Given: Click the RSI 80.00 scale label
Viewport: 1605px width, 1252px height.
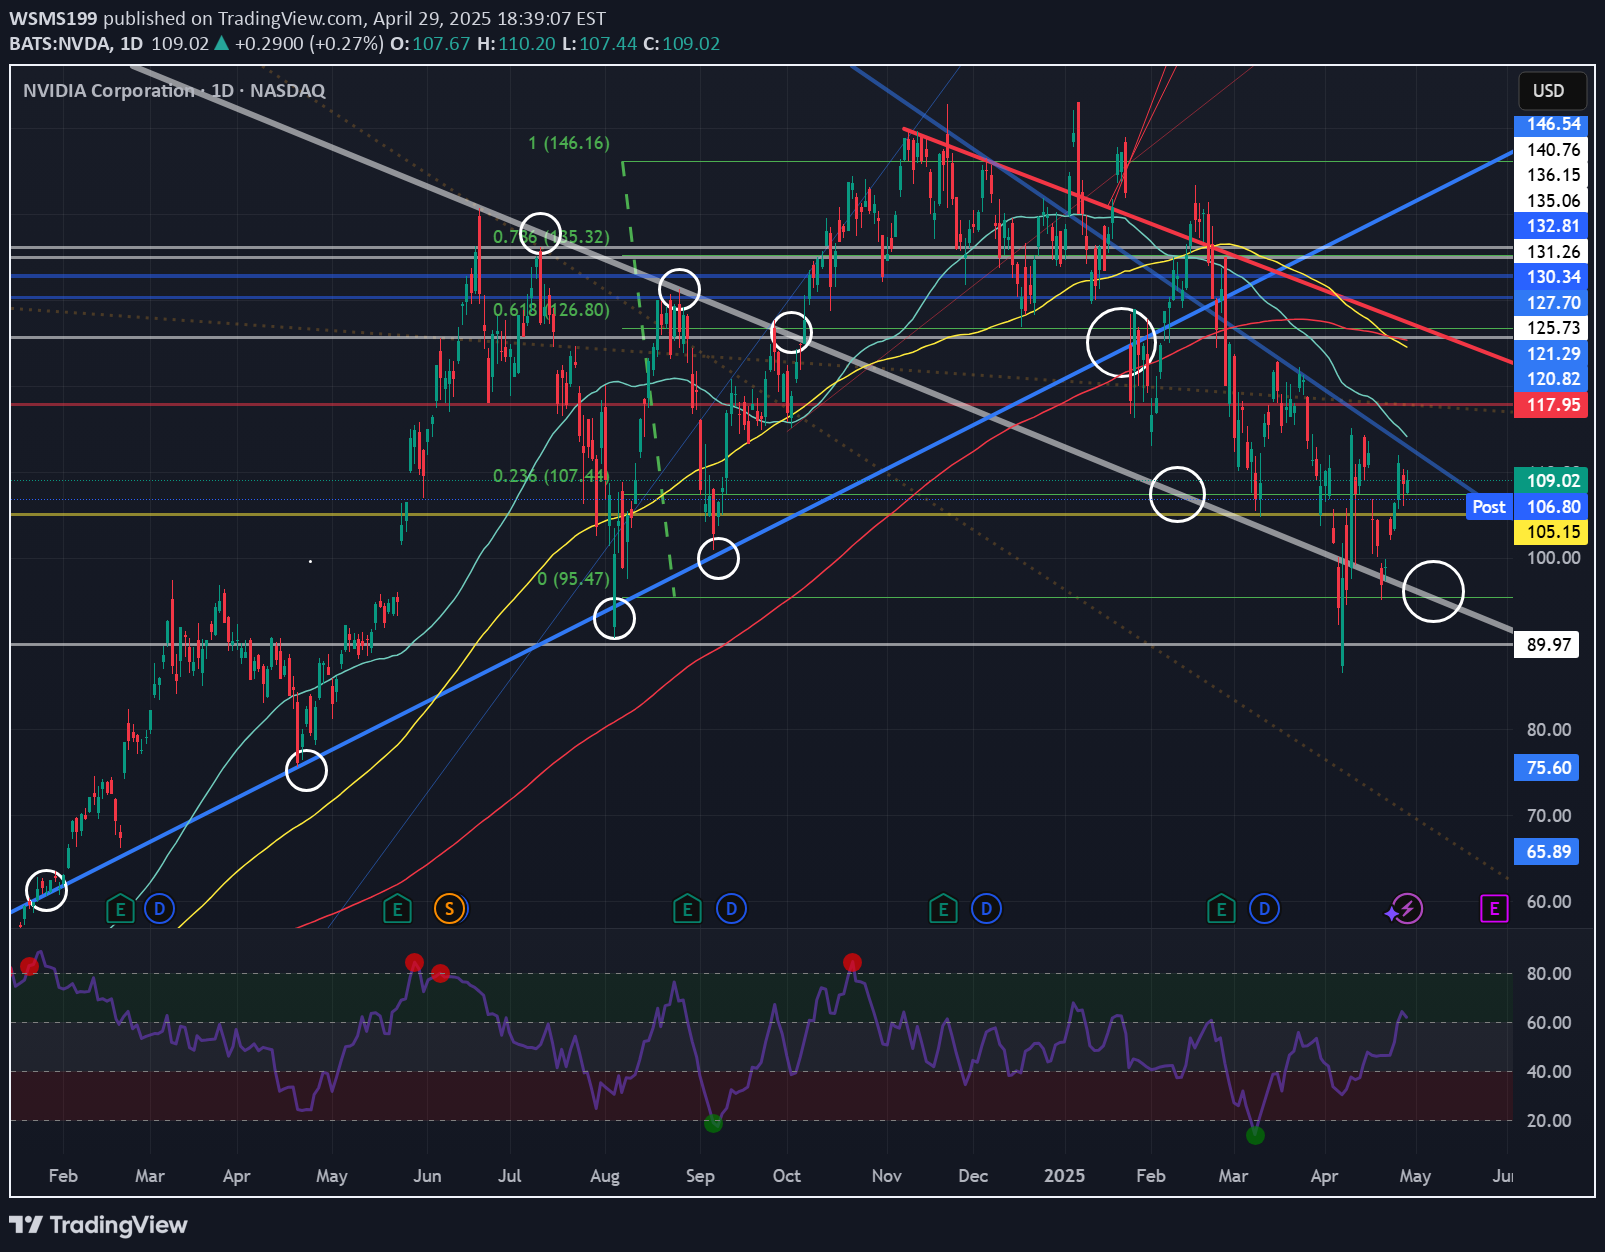Looking at the screenshot, I should (x=1549, y=974).
